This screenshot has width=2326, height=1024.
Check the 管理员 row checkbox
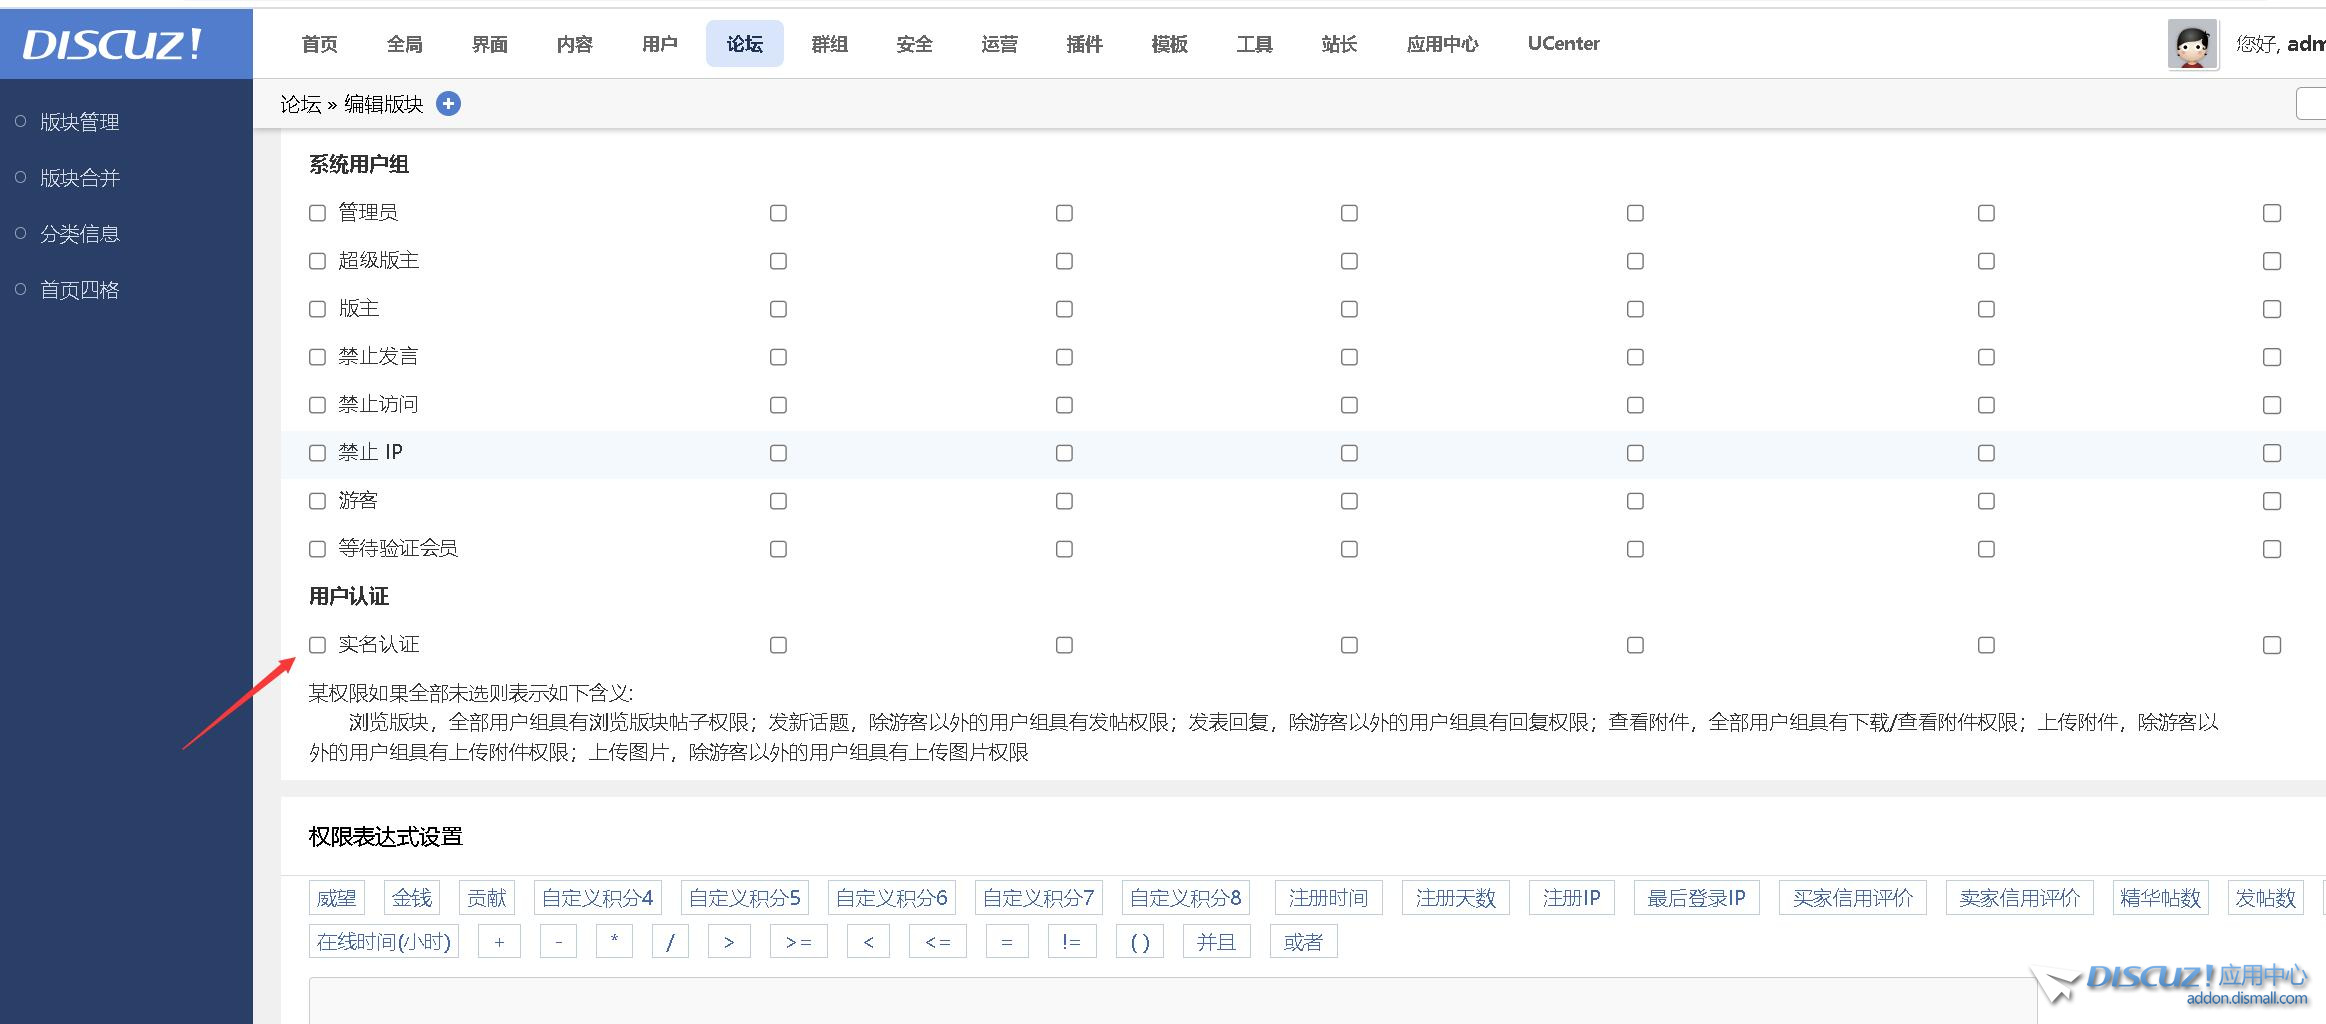tap(318, 213)
